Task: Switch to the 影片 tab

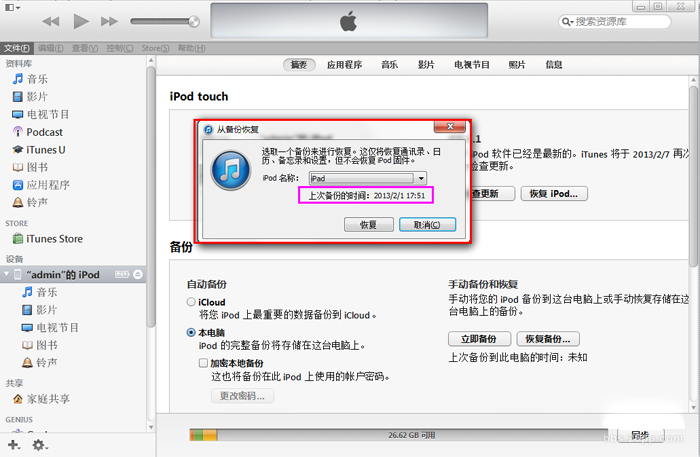Action: tap(426, 65)
